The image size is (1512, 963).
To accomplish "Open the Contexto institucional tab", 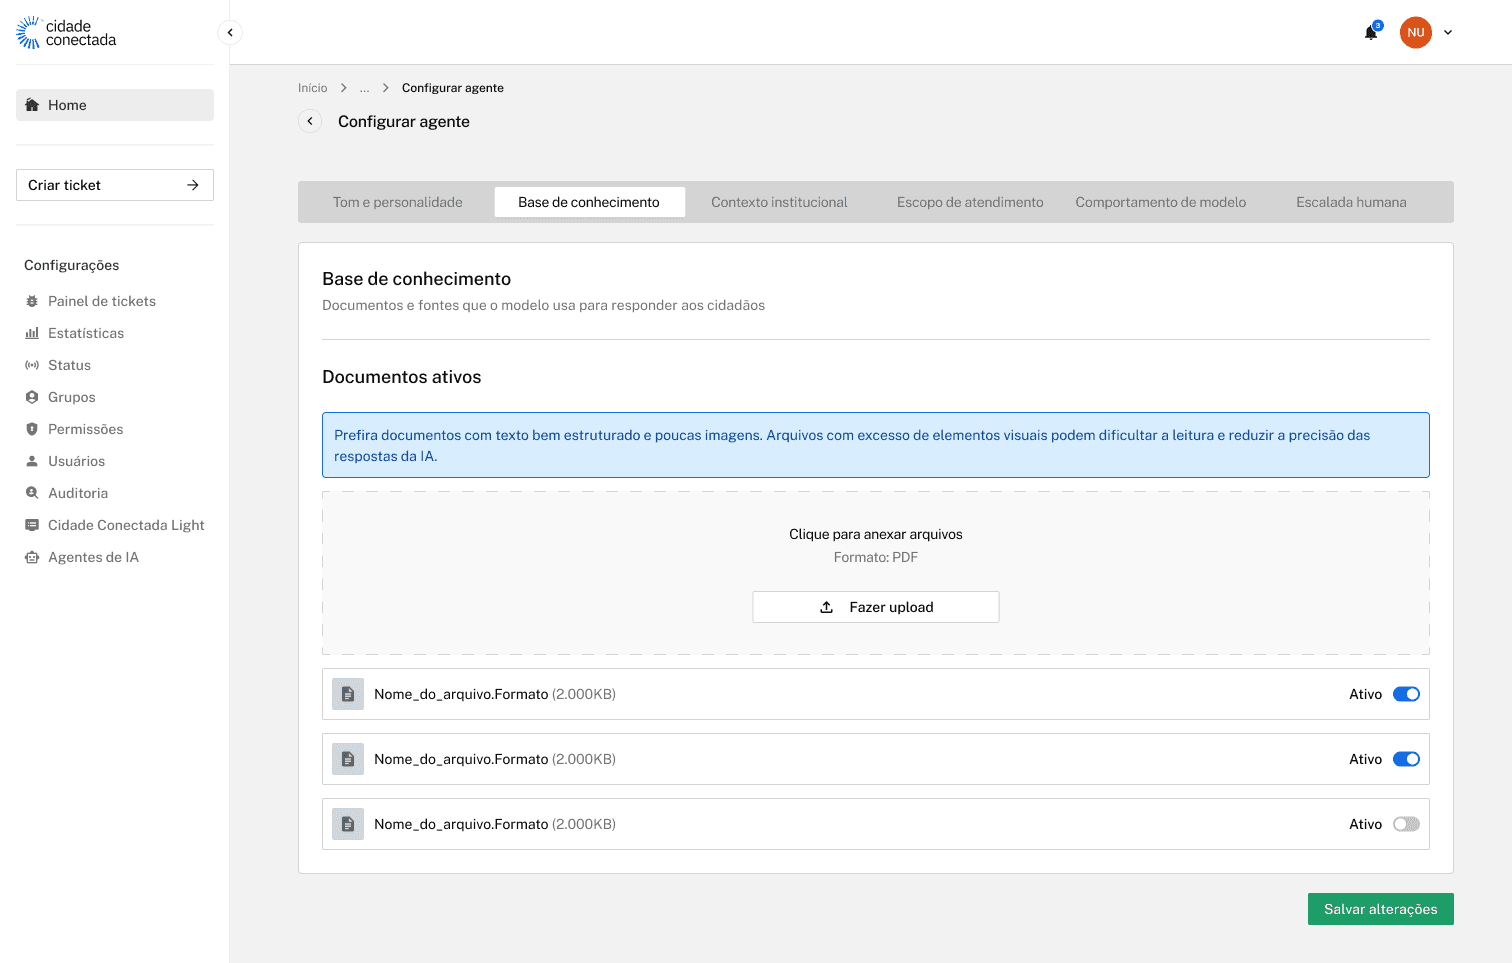I will [779, 202].
